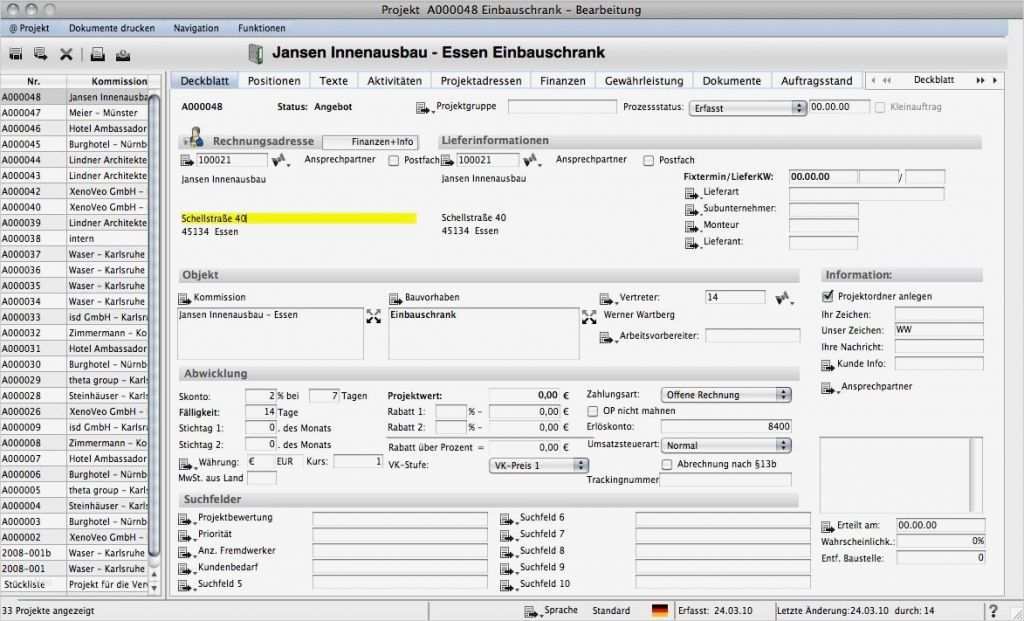This screenshot has height=621, width=1024.
Task: Expand the Kommission text field icon
Action: [374, 317]
